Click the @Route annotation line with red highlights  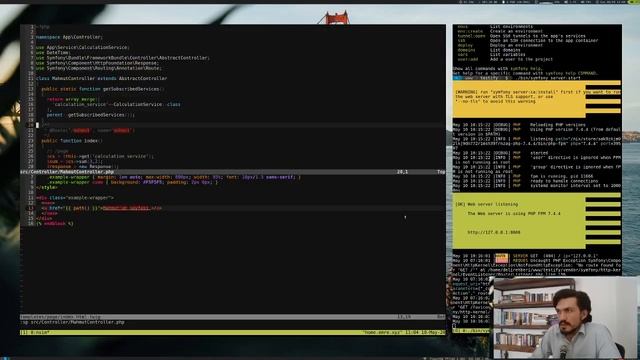pos(91,131)
